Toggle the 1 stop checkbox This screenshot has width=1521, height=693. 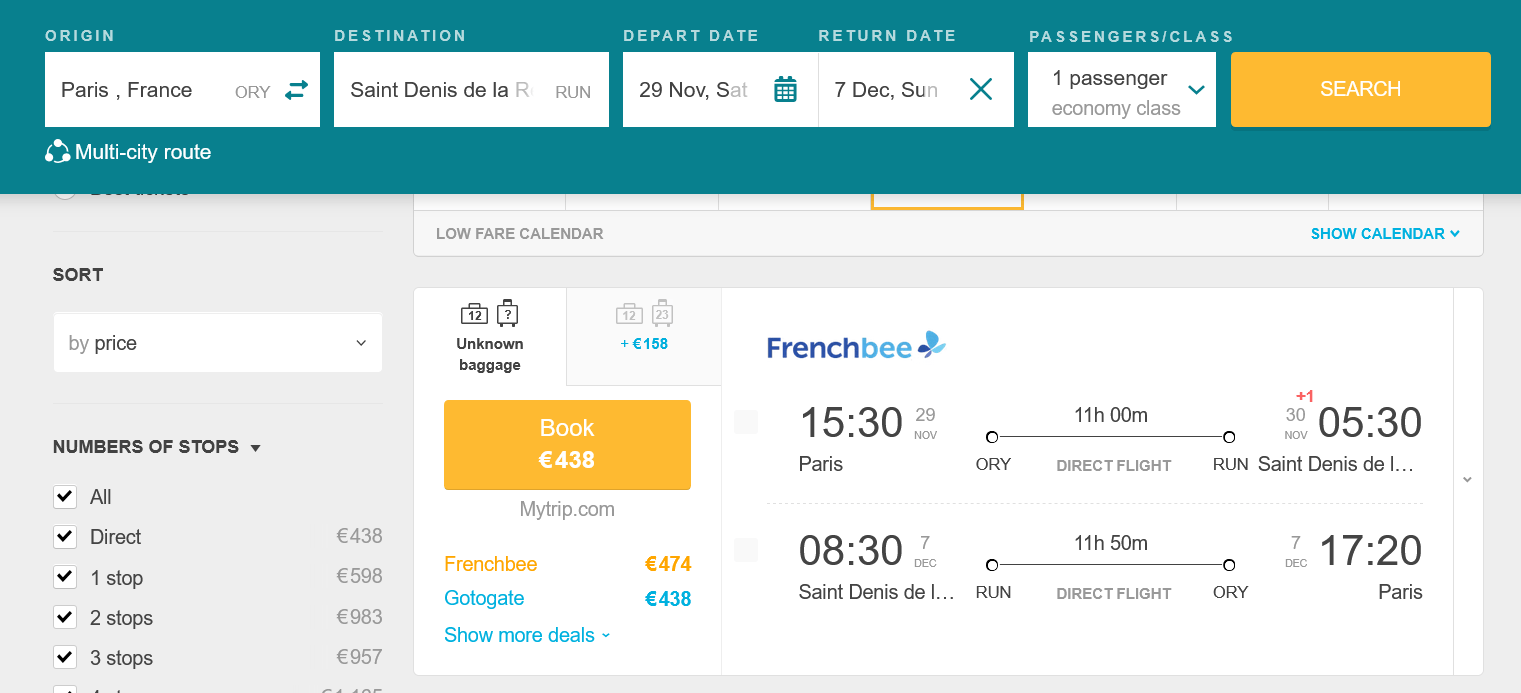click(x=65, y=578)
